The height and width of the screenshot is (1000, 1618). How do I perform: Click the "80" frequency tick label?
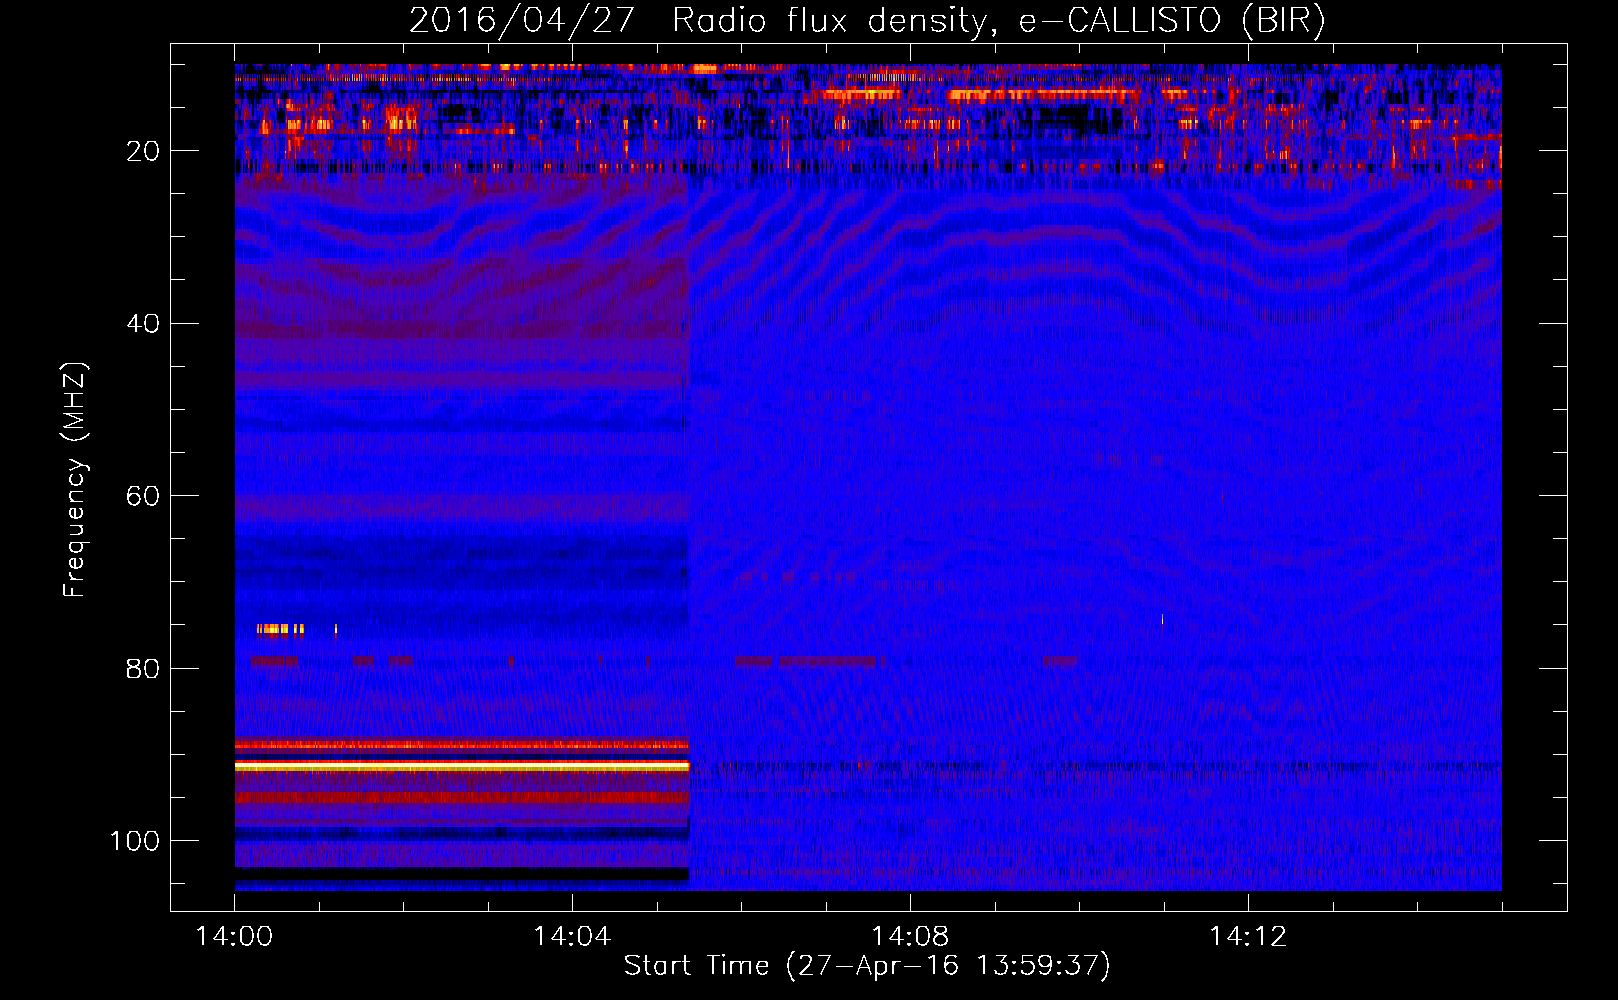tap(143, 668)
